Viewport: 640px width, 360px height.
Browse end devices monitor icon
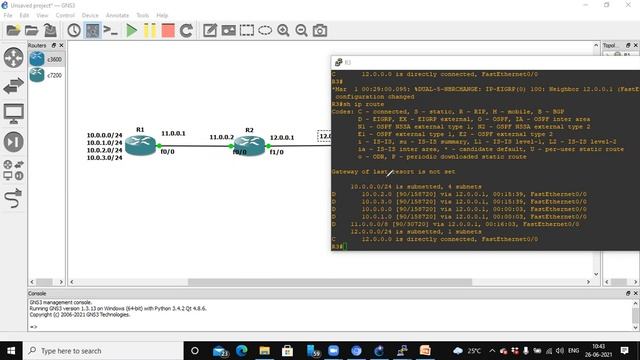[13, 114]
